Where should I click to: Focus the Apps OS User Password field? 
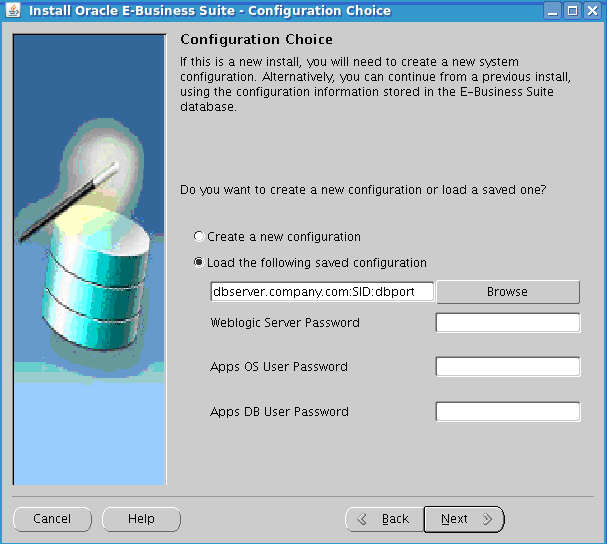(x=508, y=366)
